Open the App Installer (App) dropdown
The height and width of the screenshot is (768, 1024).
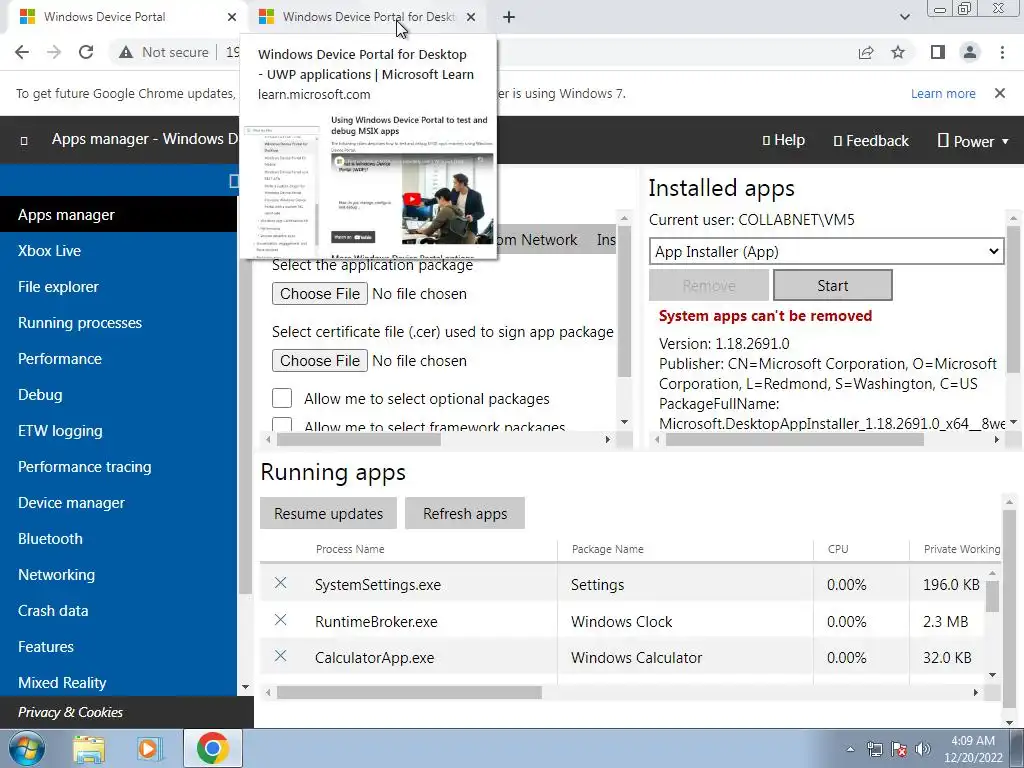826,251
